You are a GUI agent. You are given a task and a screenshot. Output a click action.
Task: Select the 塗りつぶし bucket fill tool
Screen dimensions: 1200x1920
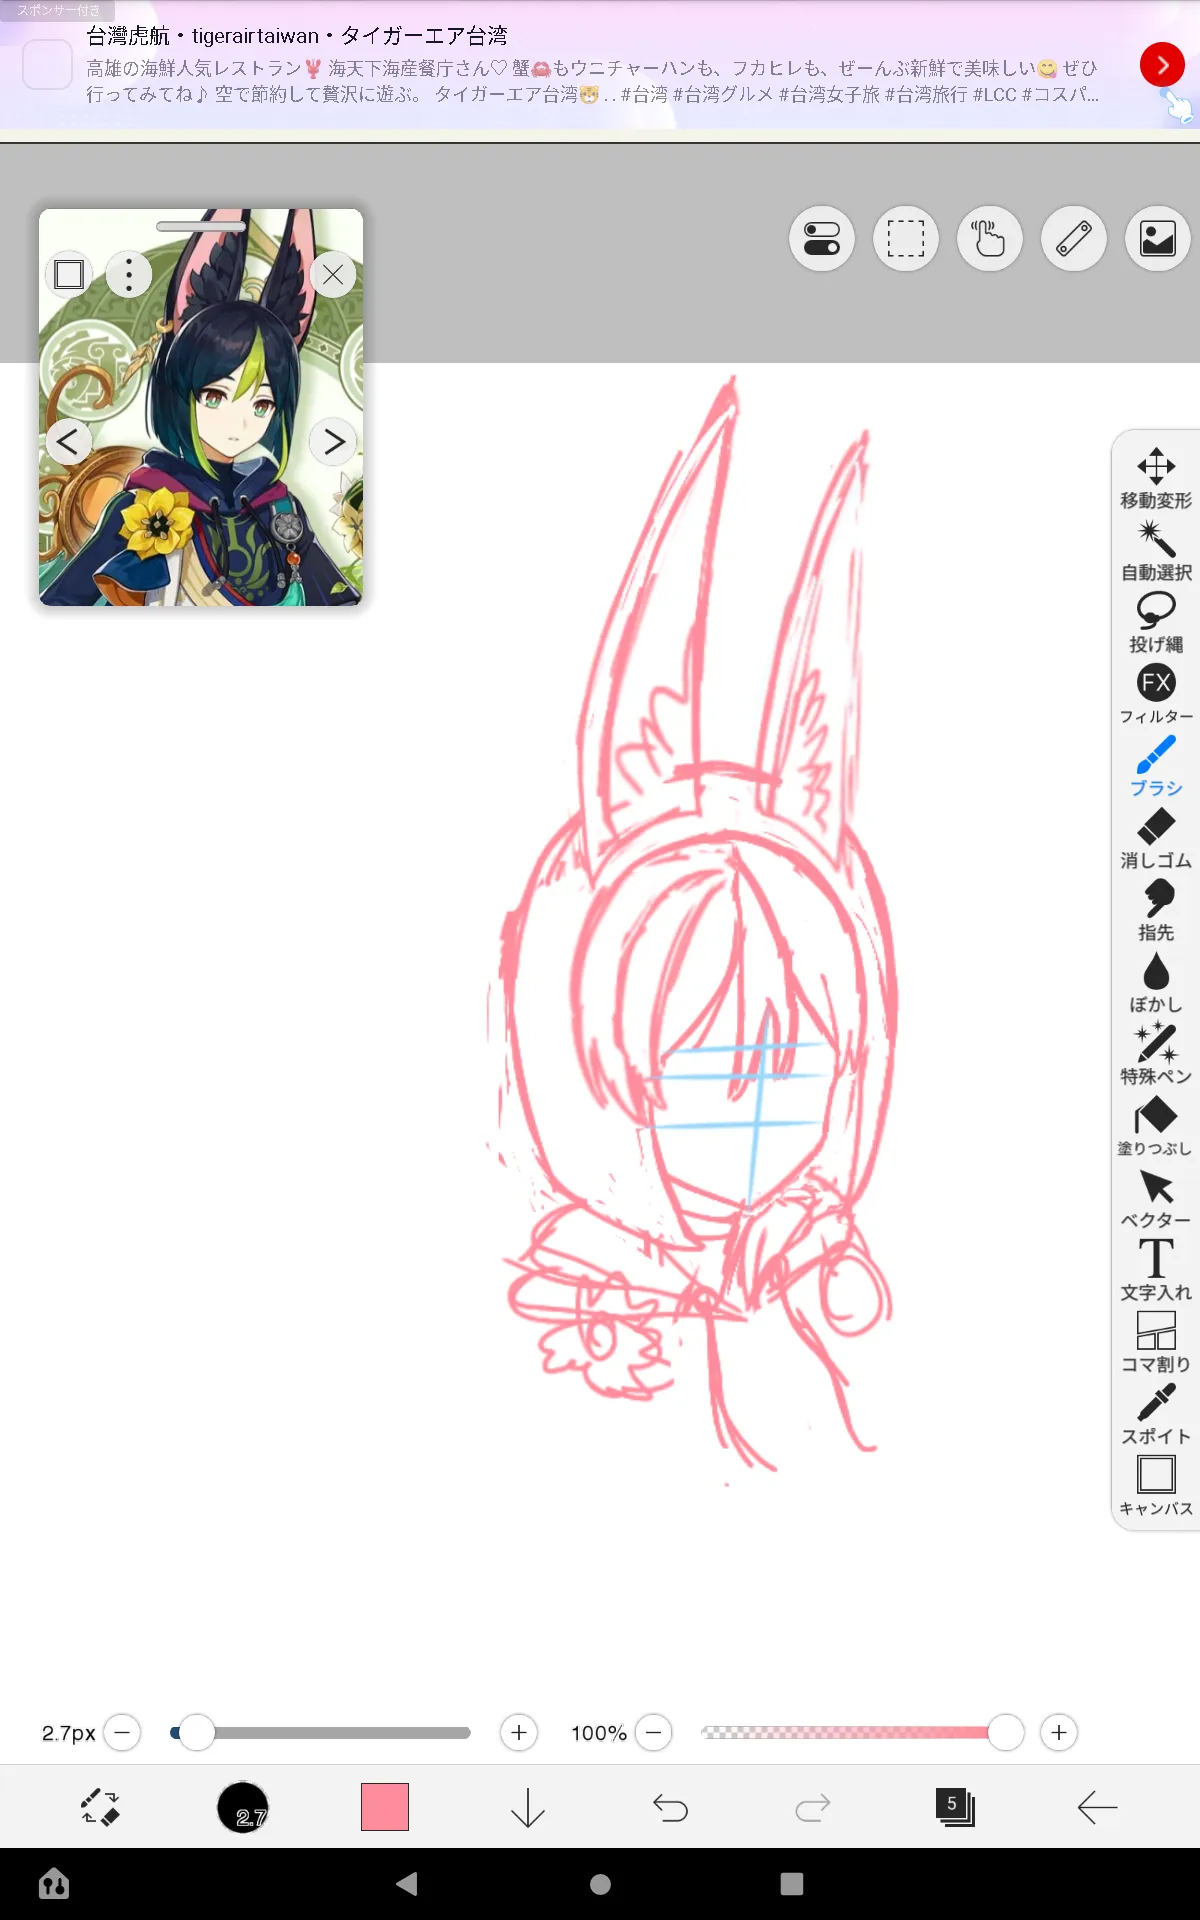click(x=1156, y=1126)
